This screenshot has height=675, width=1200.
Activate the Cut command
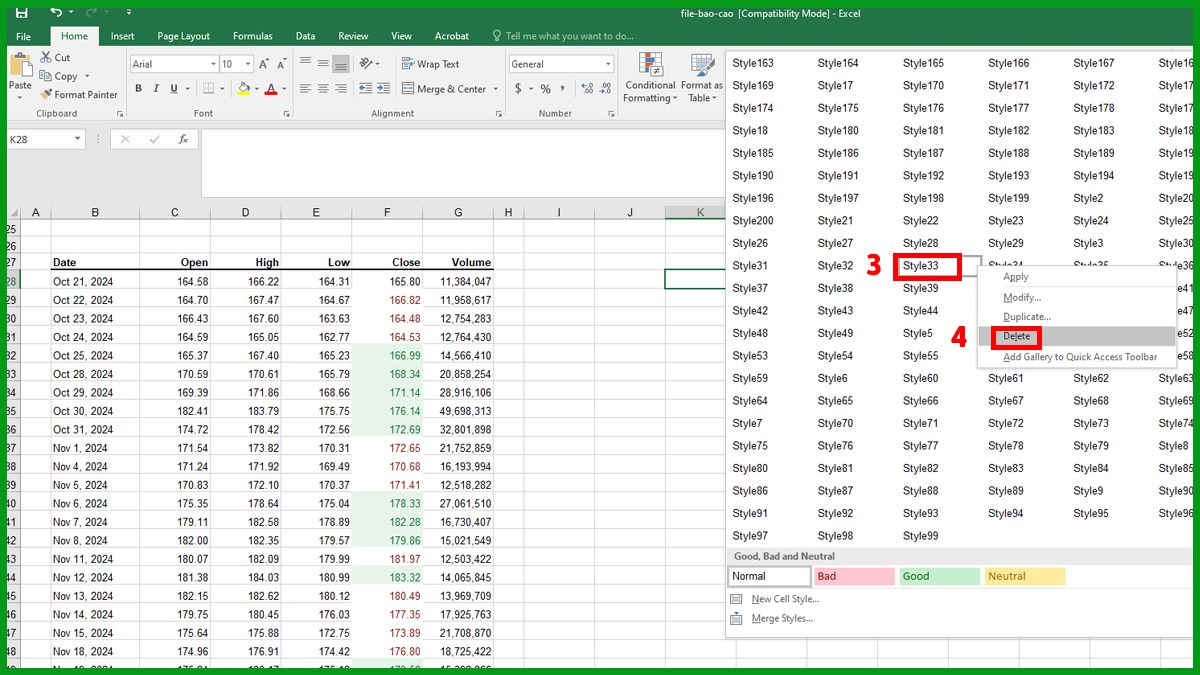click(x=60, y=58)
